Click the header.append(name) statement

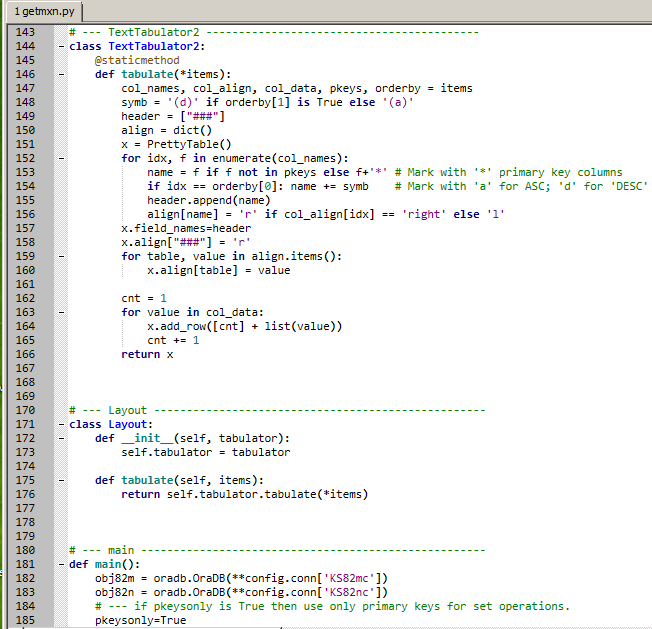203,200
